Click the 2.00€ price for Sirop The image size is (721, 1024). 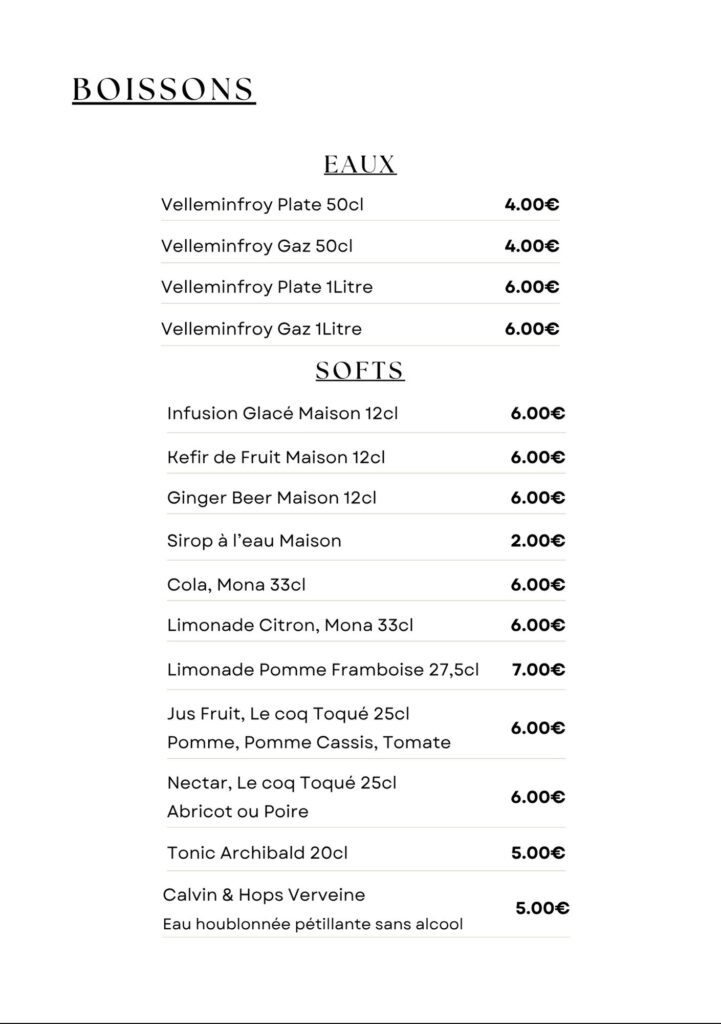pos(538,541)
